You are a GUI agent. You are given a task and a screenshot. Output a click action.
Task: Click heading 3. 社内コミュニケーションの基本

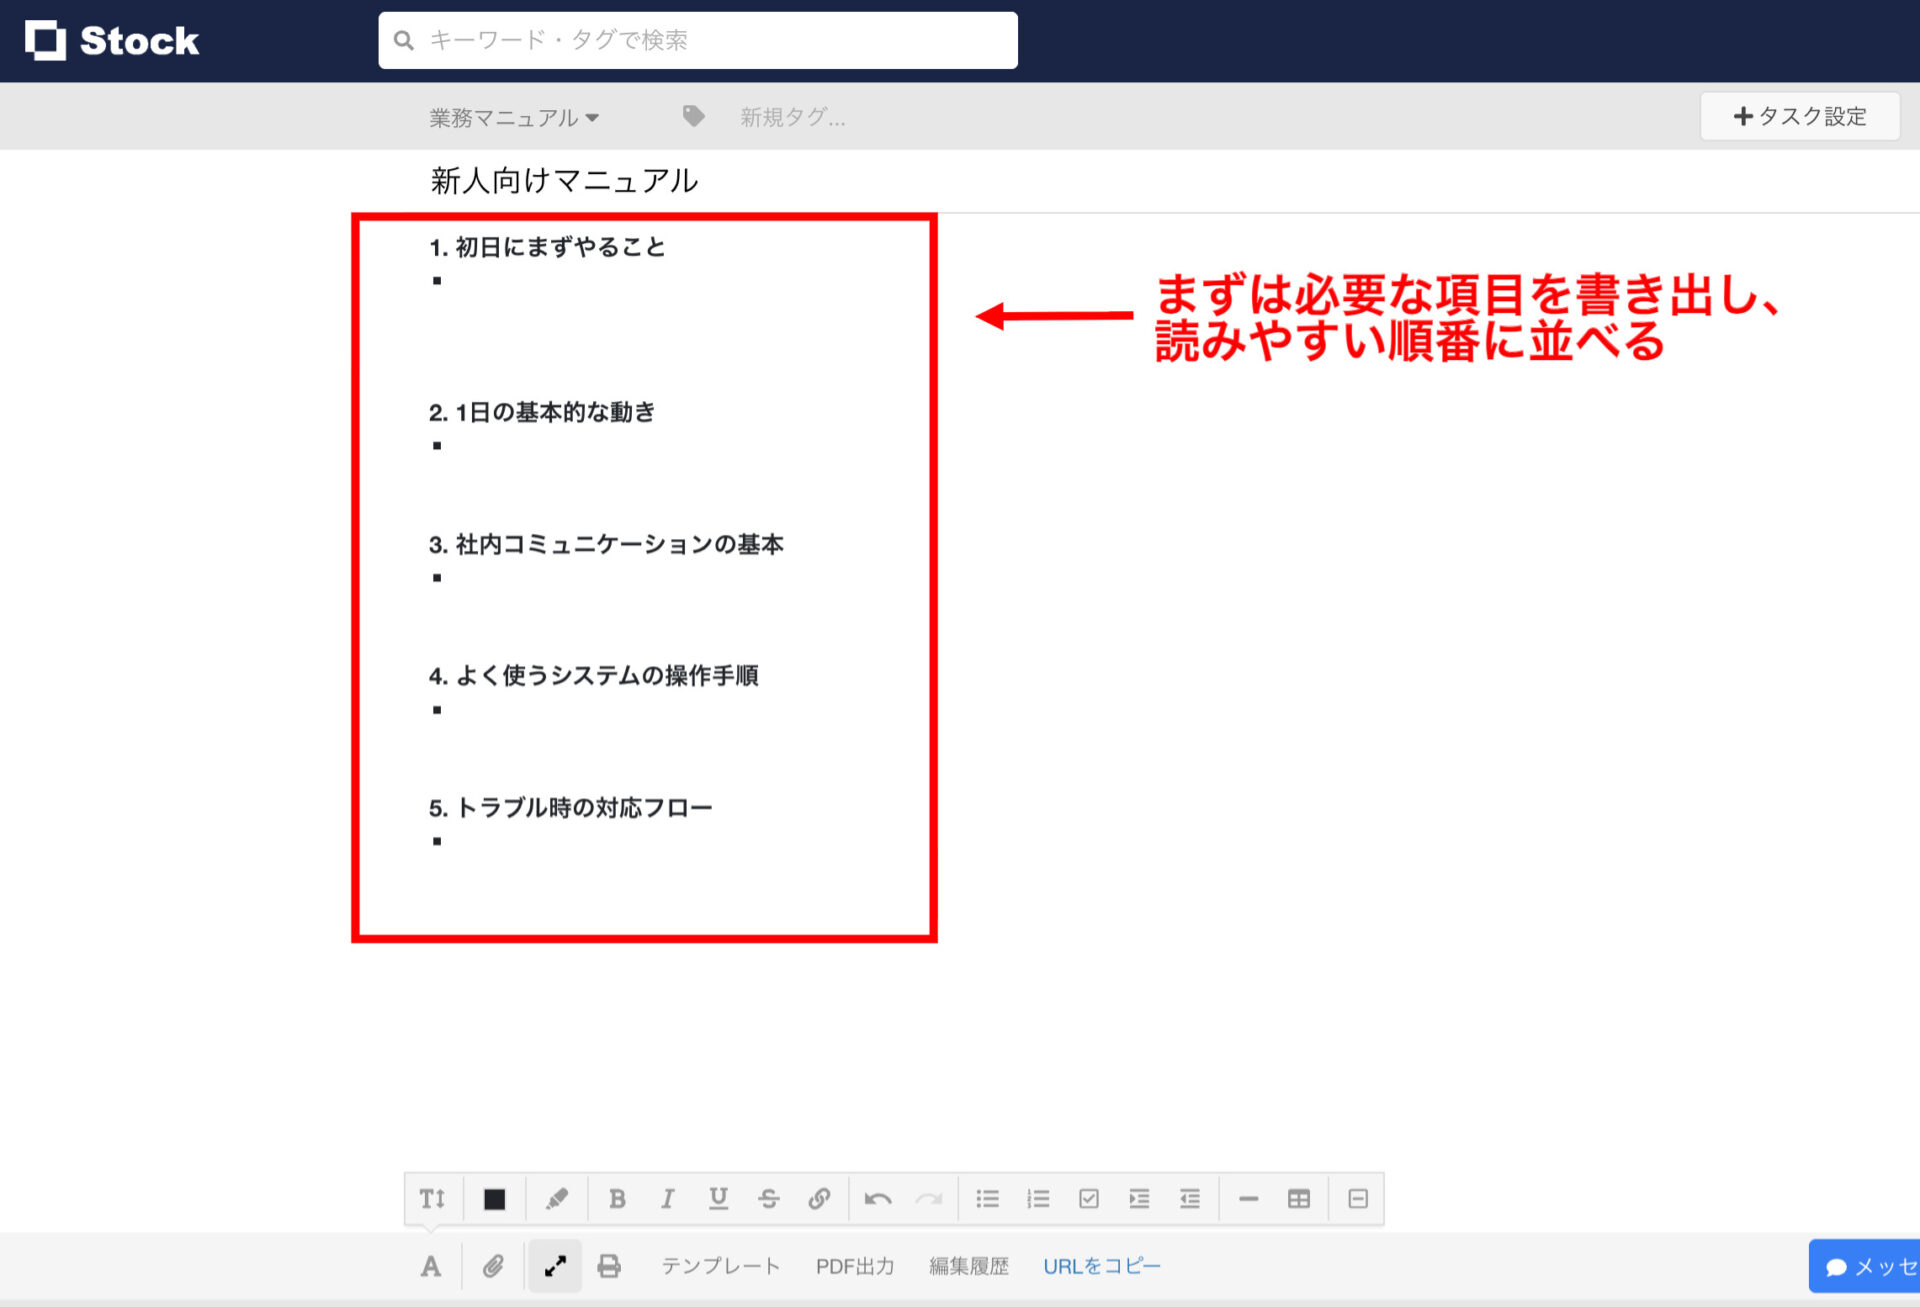(606, 544)
